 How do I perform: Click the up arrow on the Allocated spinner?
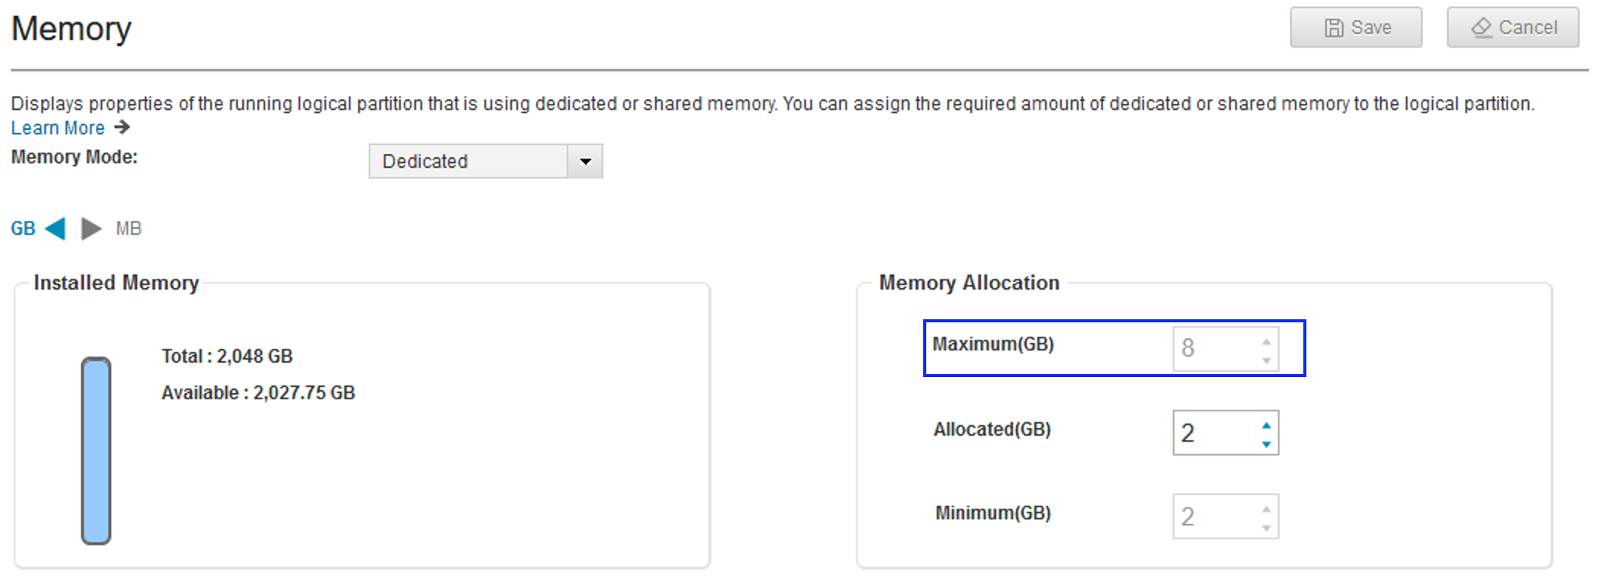1266,423
